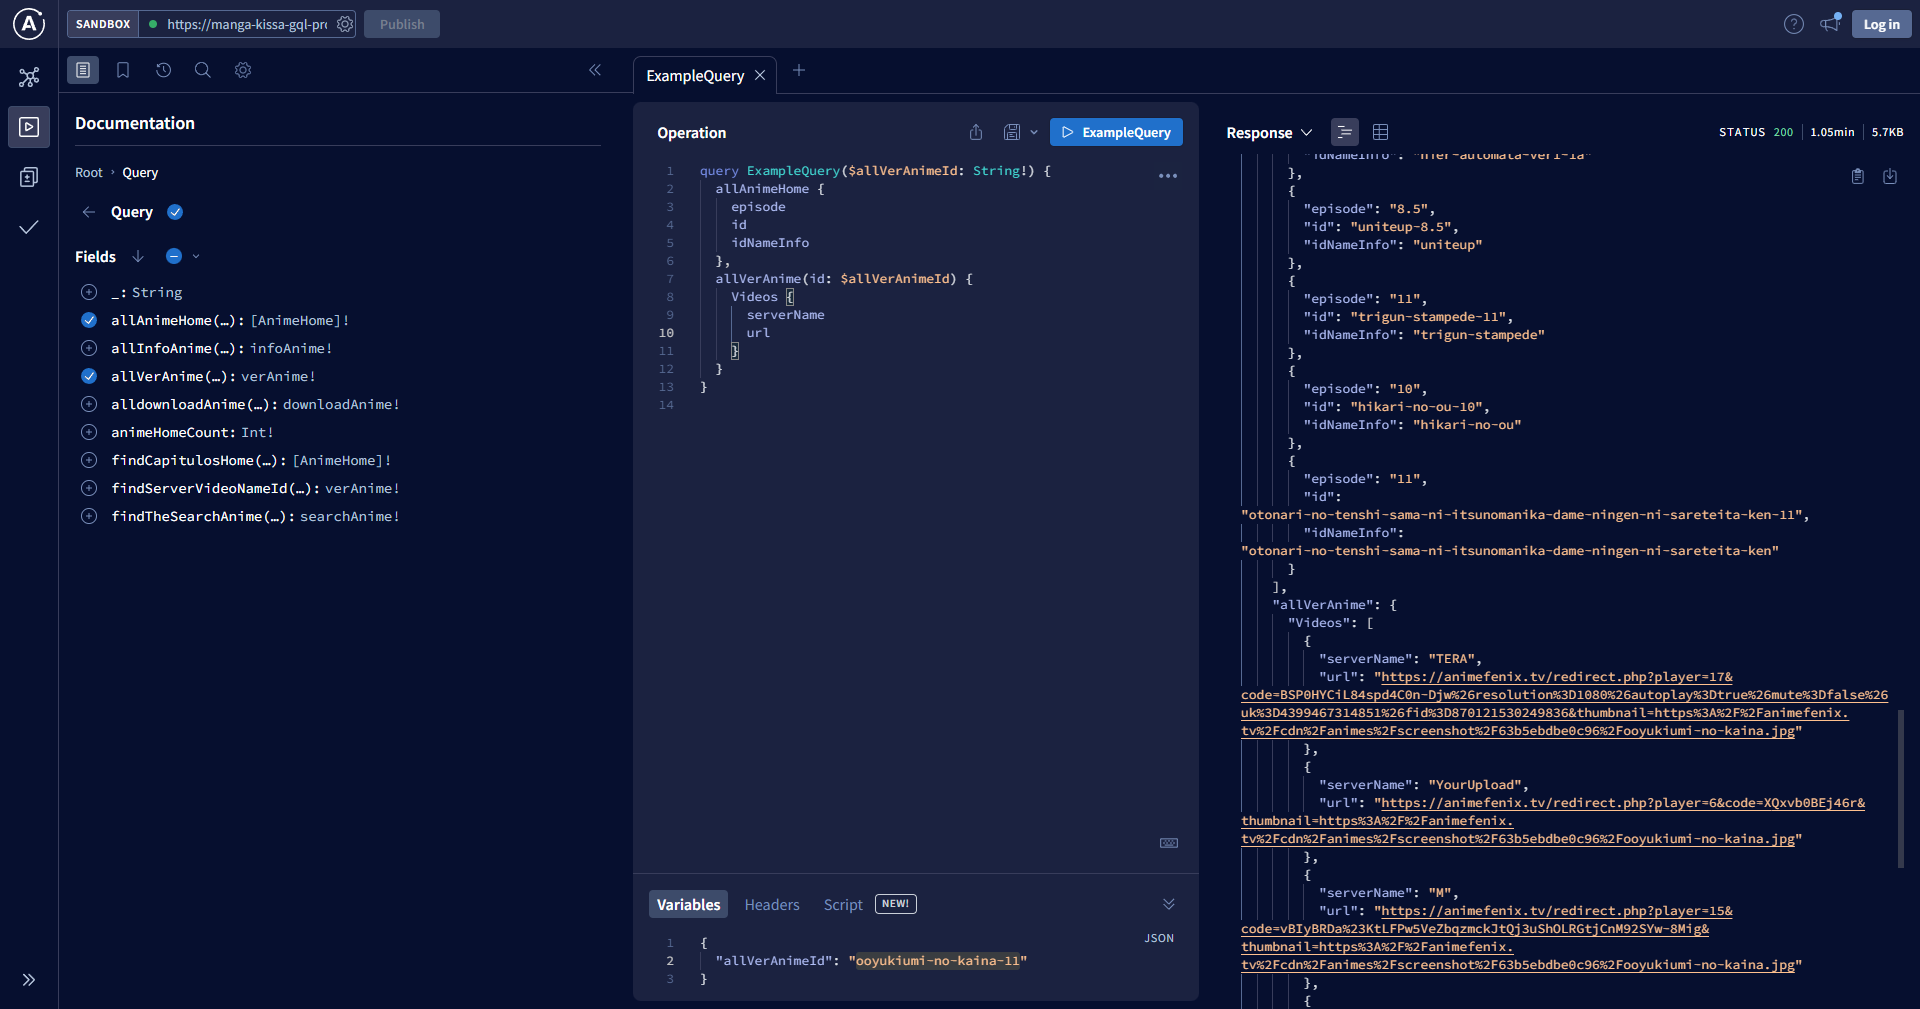Screen dimensions: 1920x1009
Task: Add the animeHomeCount field
Action: 89,432
